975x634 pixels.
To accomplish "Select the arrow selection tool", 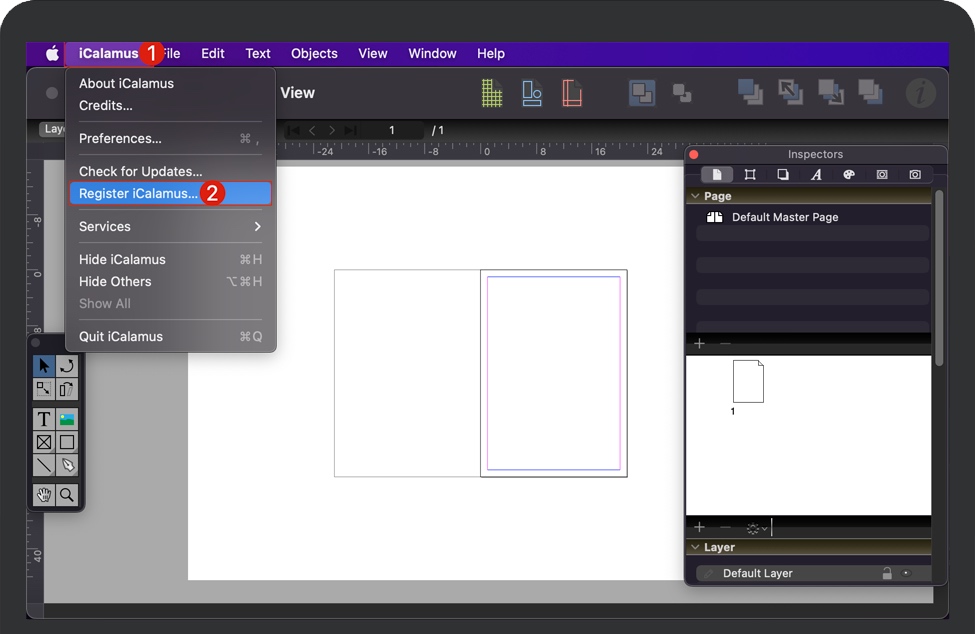I will (44, 365).
